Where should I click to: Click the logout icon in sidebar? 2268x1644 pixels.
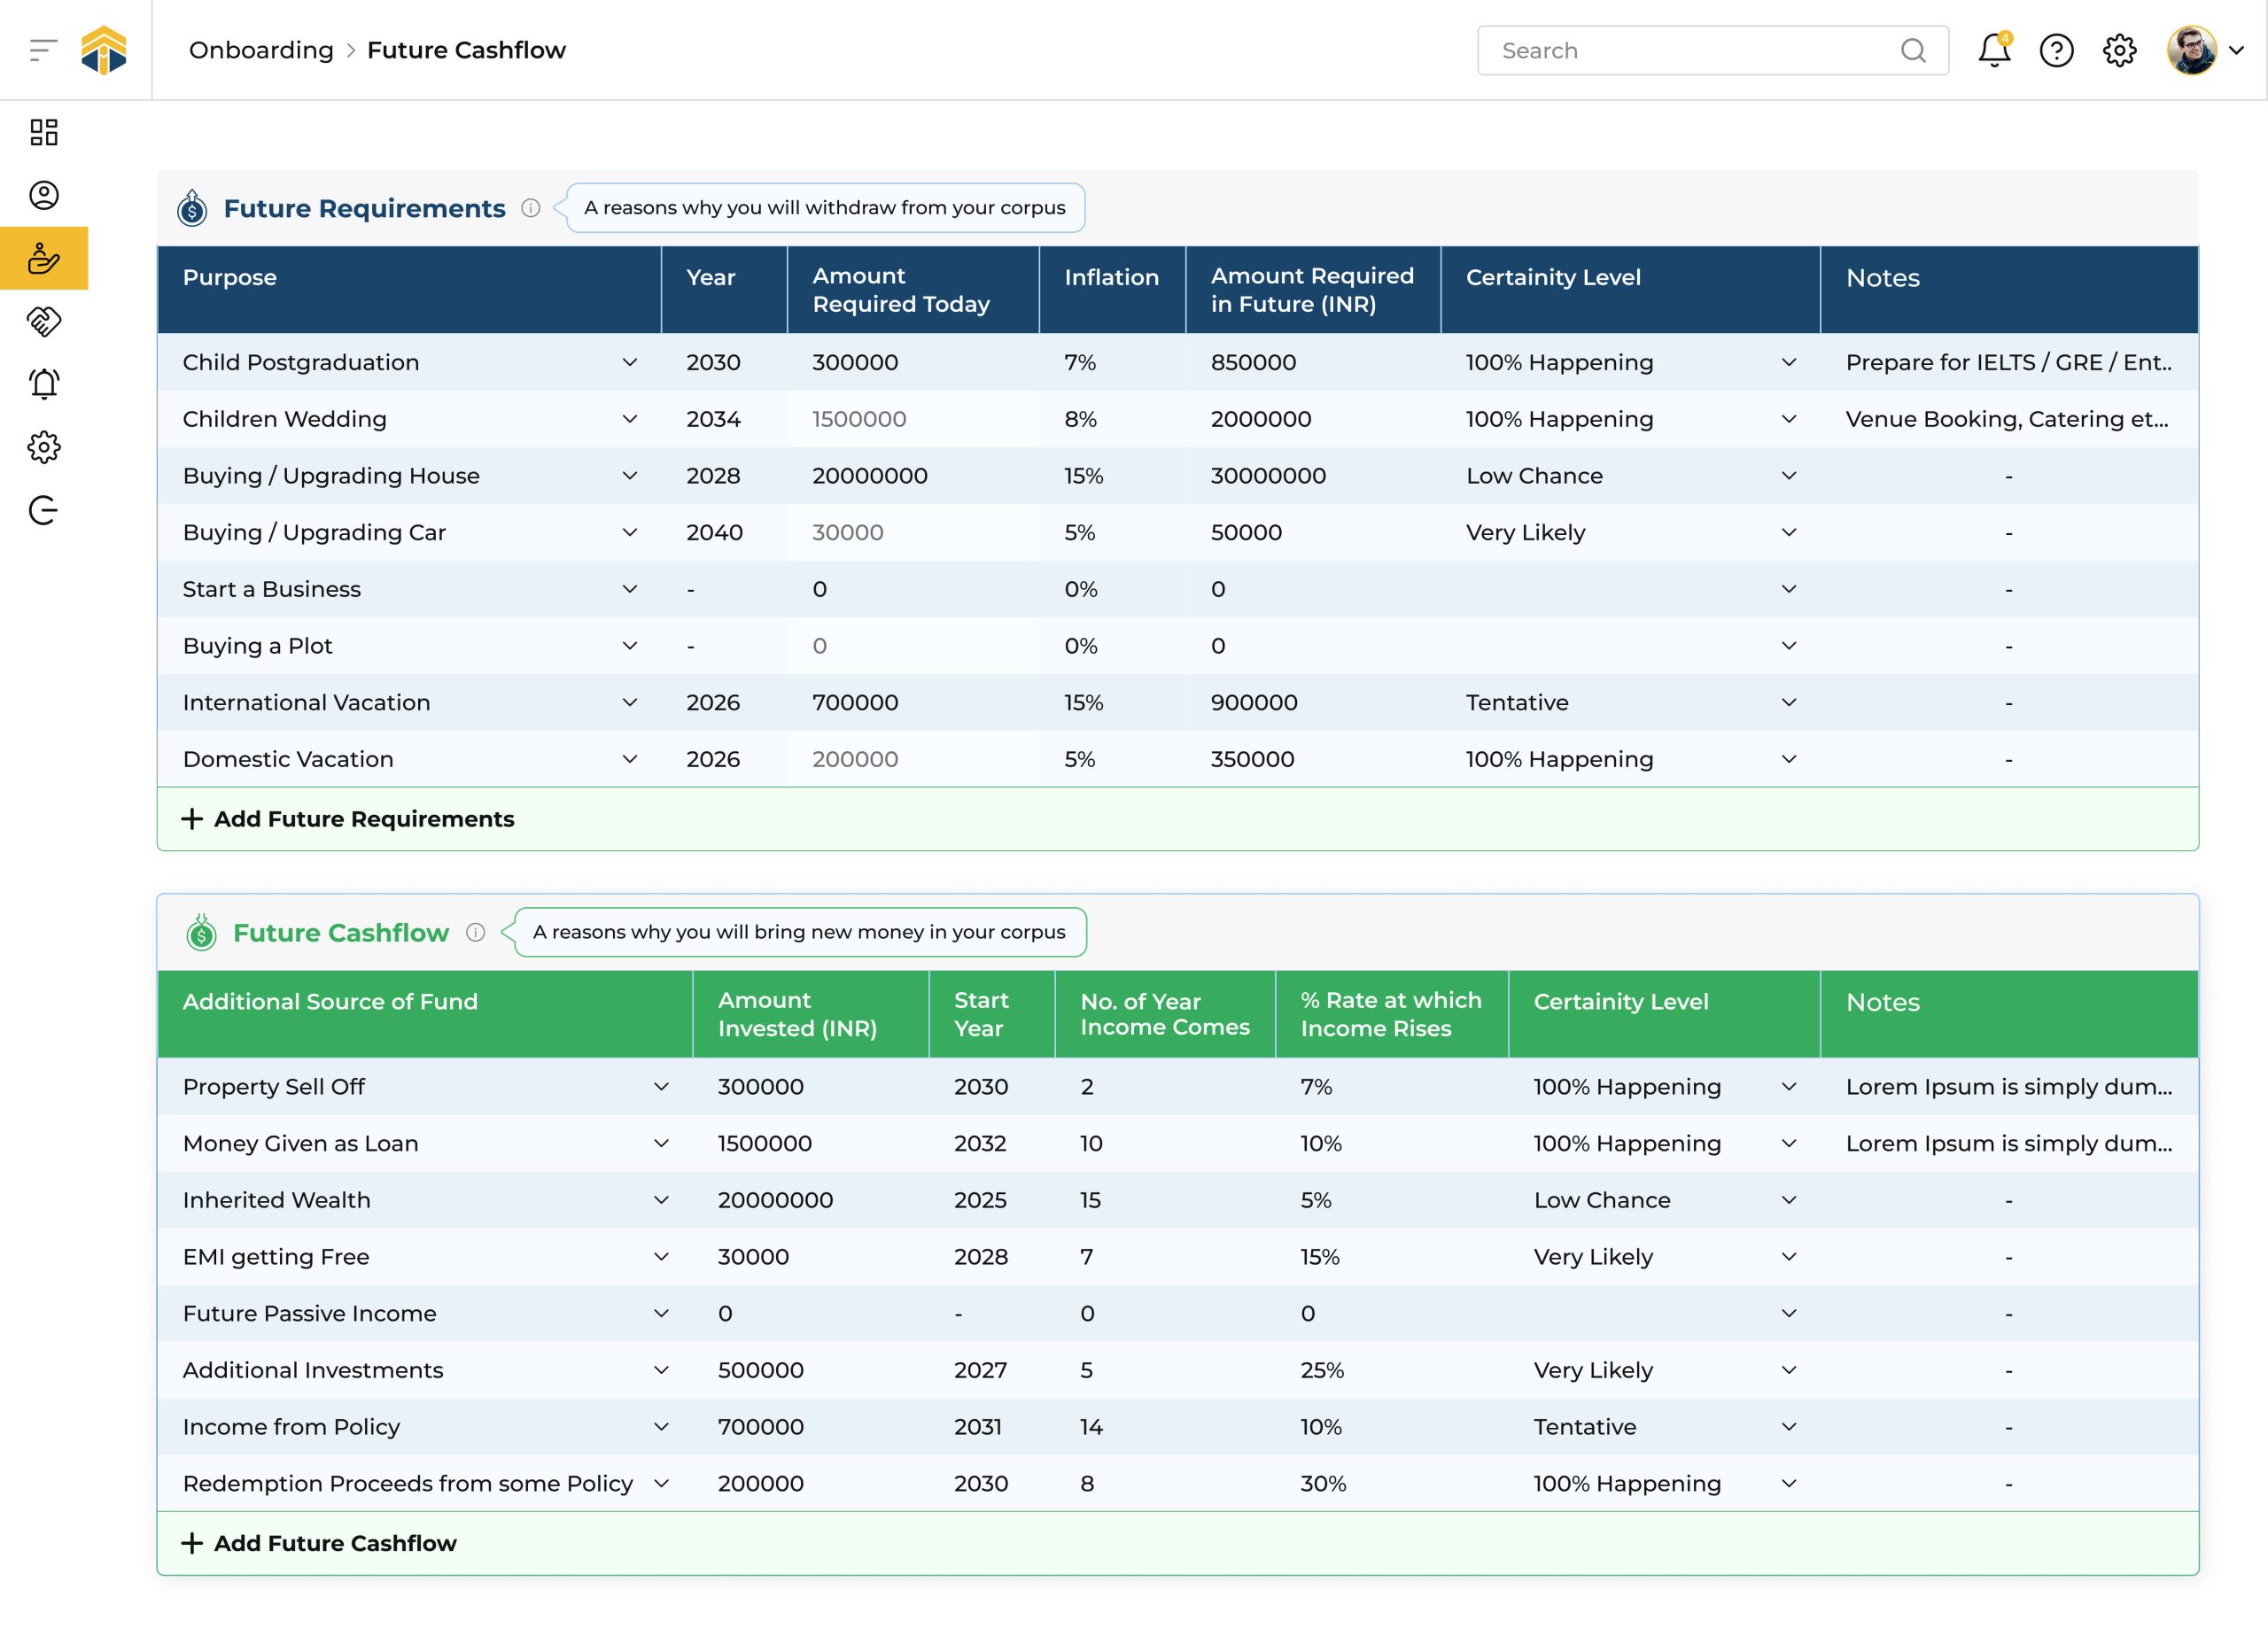(x=44, y=510)
